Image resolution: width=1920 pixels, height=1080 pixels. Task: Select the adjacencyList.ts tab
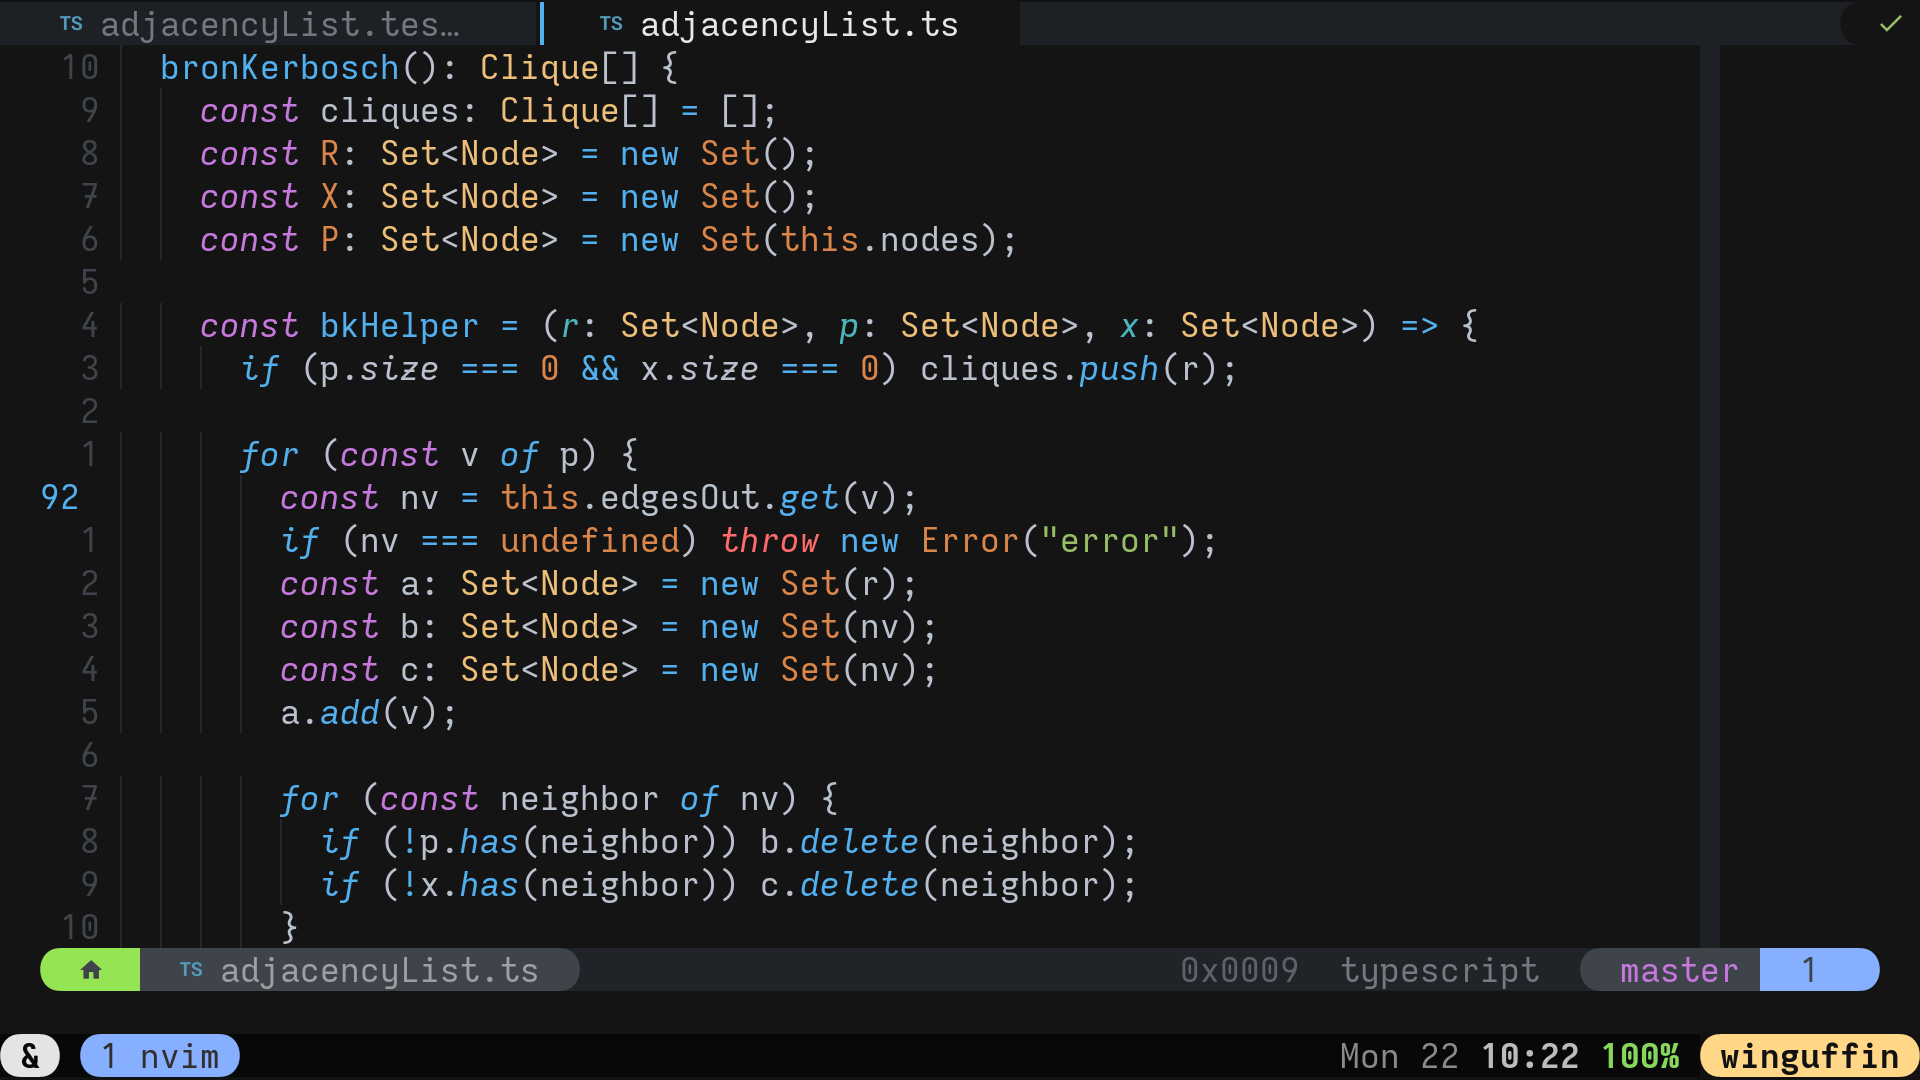point(798,24)
